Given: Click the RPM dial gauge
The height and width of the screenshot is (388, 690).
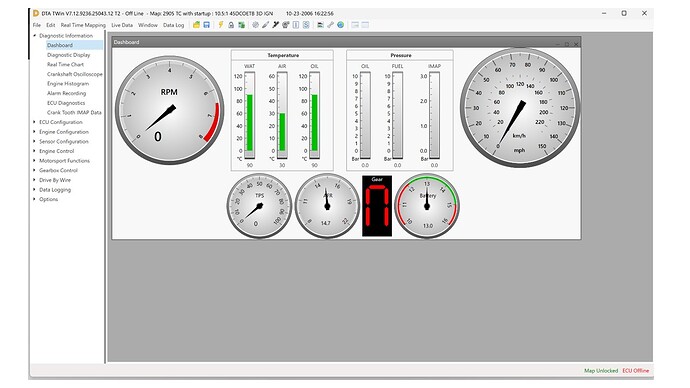Looking at the screenshot, I should pos(169,110).
